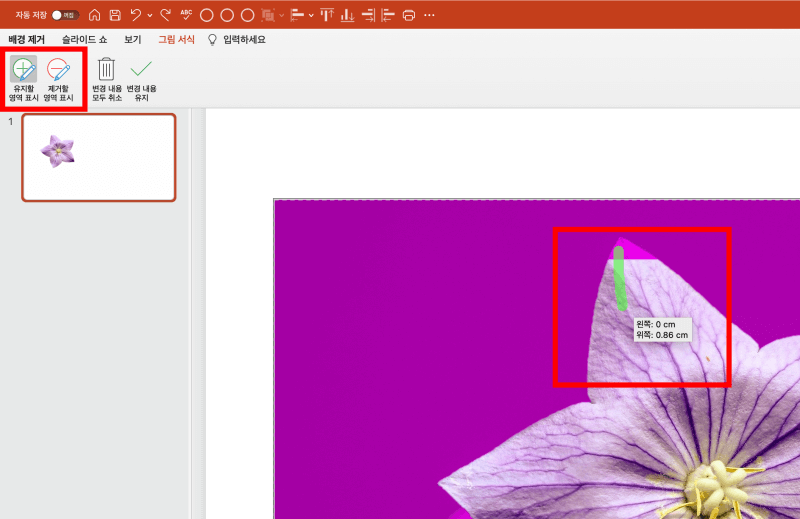Select the 그림 서식 tab
The width and height of the screenshot is (800, 519).
click(x=176, y=39)
